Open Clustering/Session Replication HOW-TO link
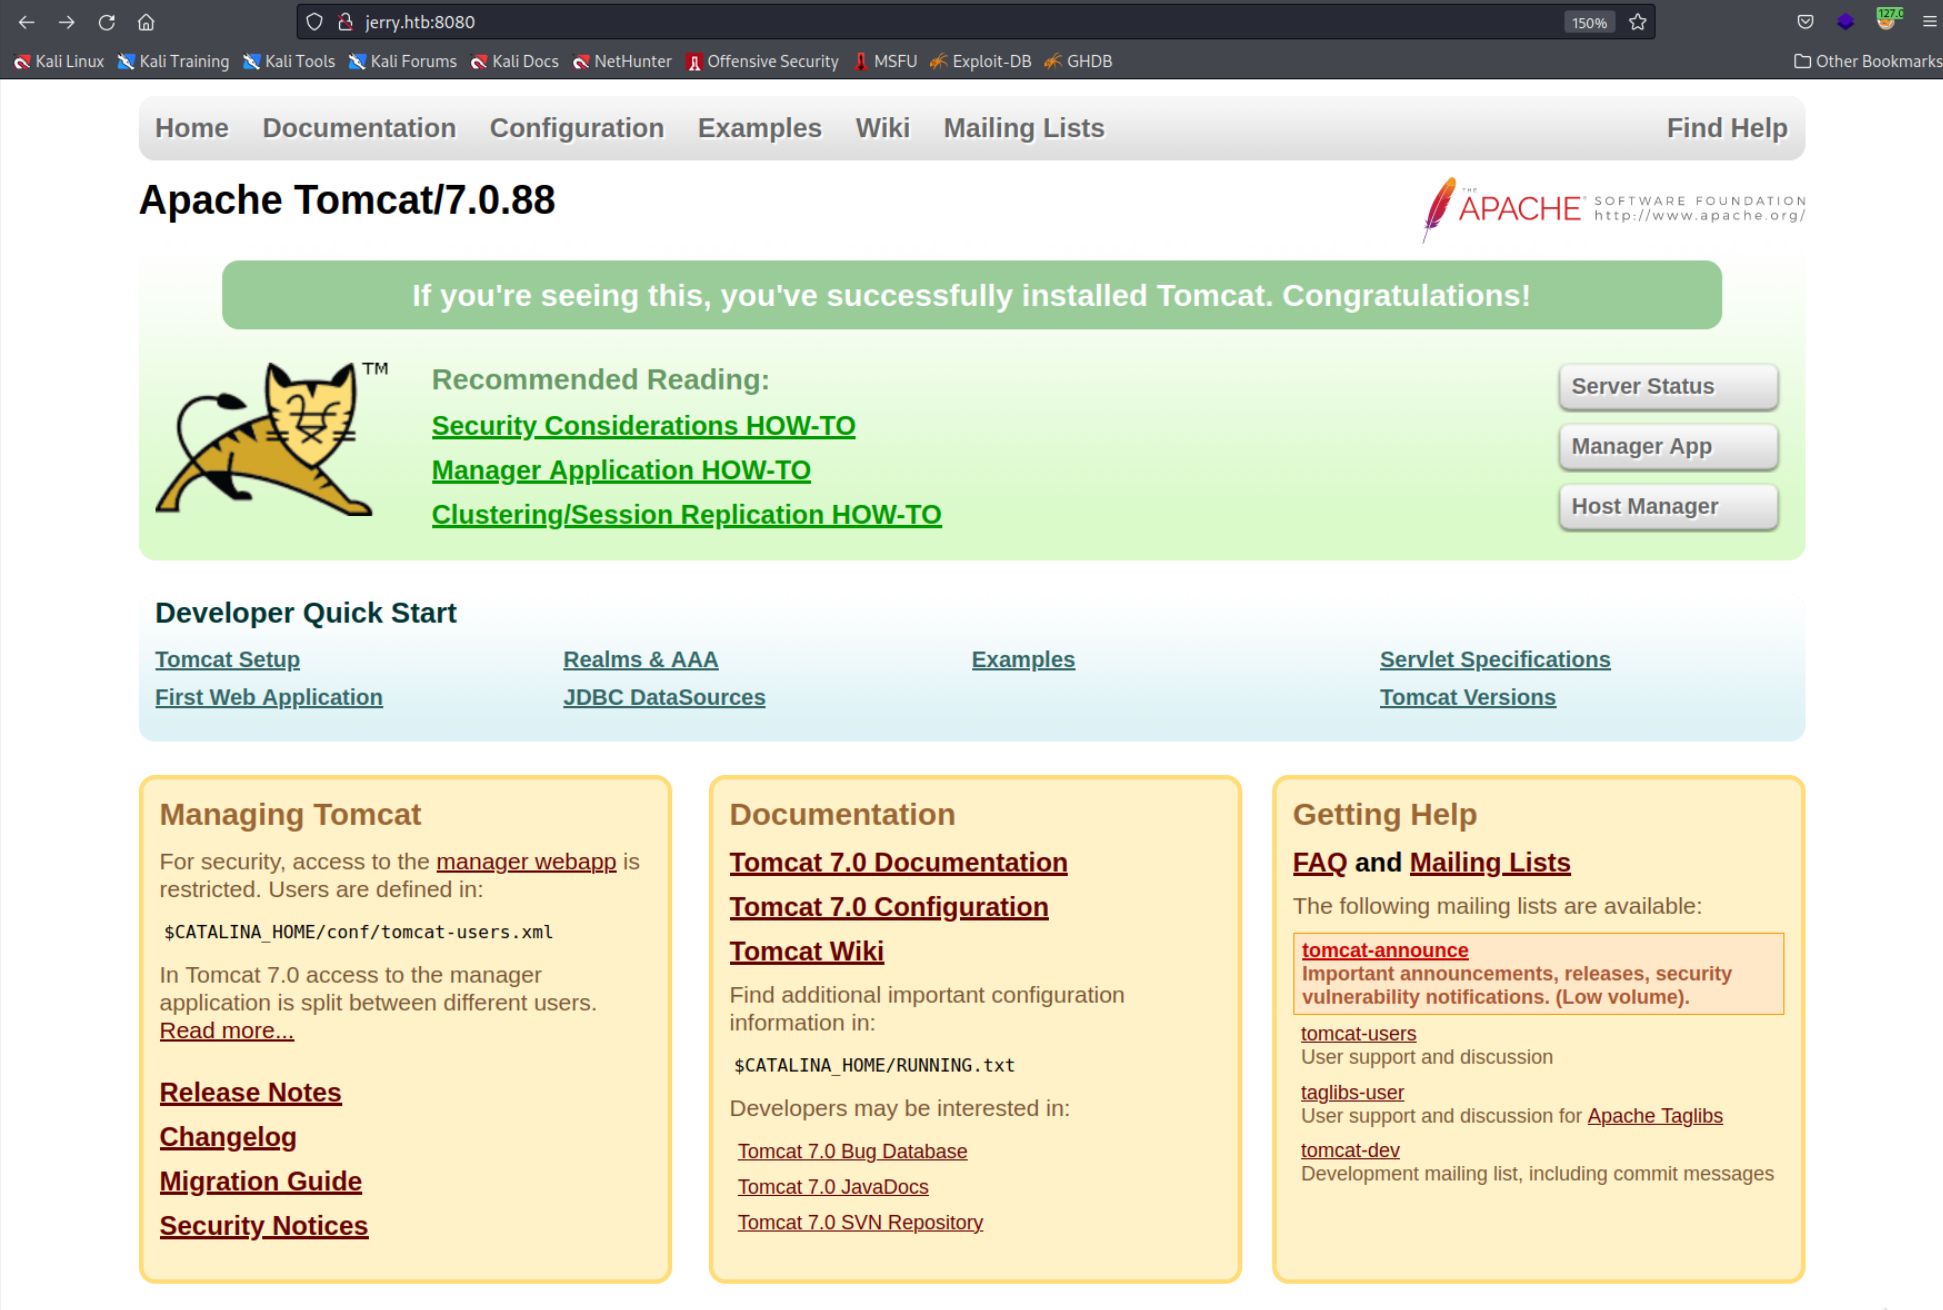The height and width of the screenshot is (1310, 1943). pyautogui.click(x=686, y=514)
